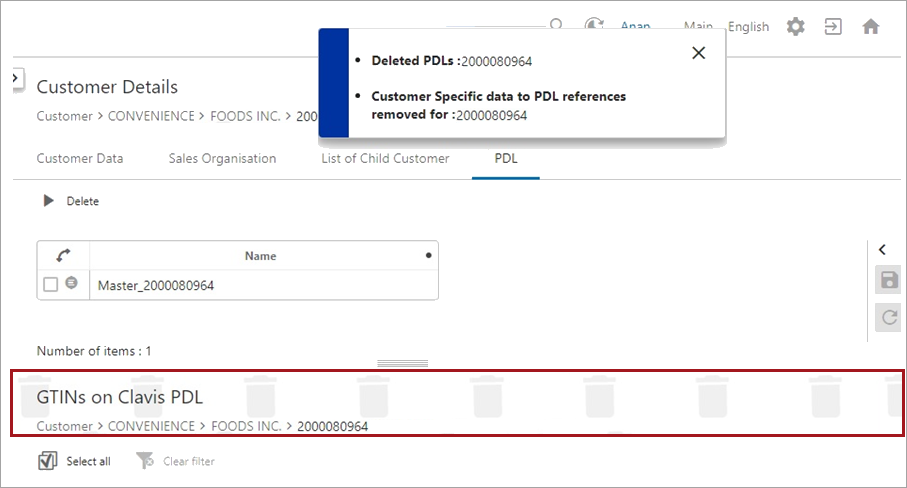Switch to the Customer Data tab
Viewport: 907px width, 488px height.
(x=80, y=158)
